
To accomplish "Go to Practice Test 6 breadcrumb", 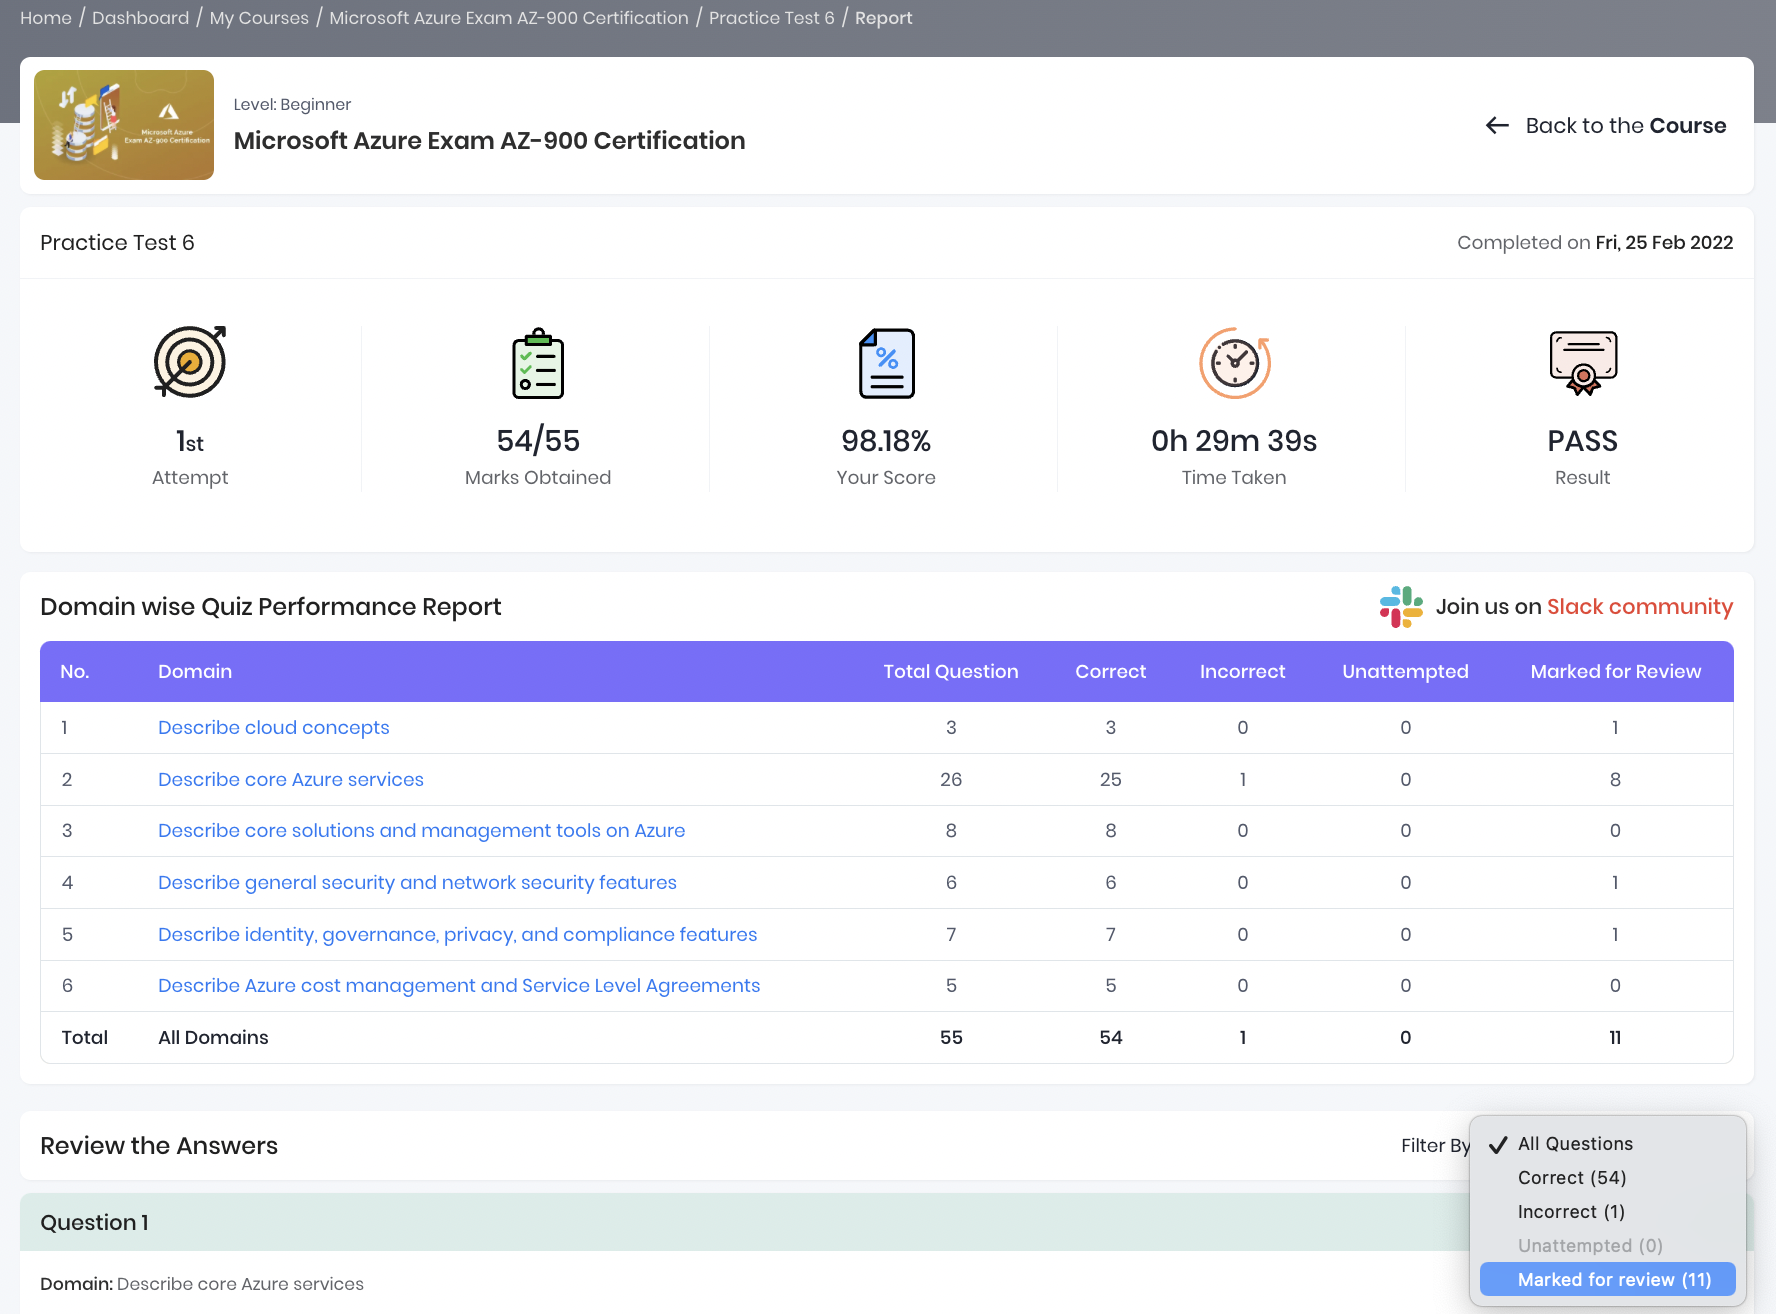I will (772, 18).
